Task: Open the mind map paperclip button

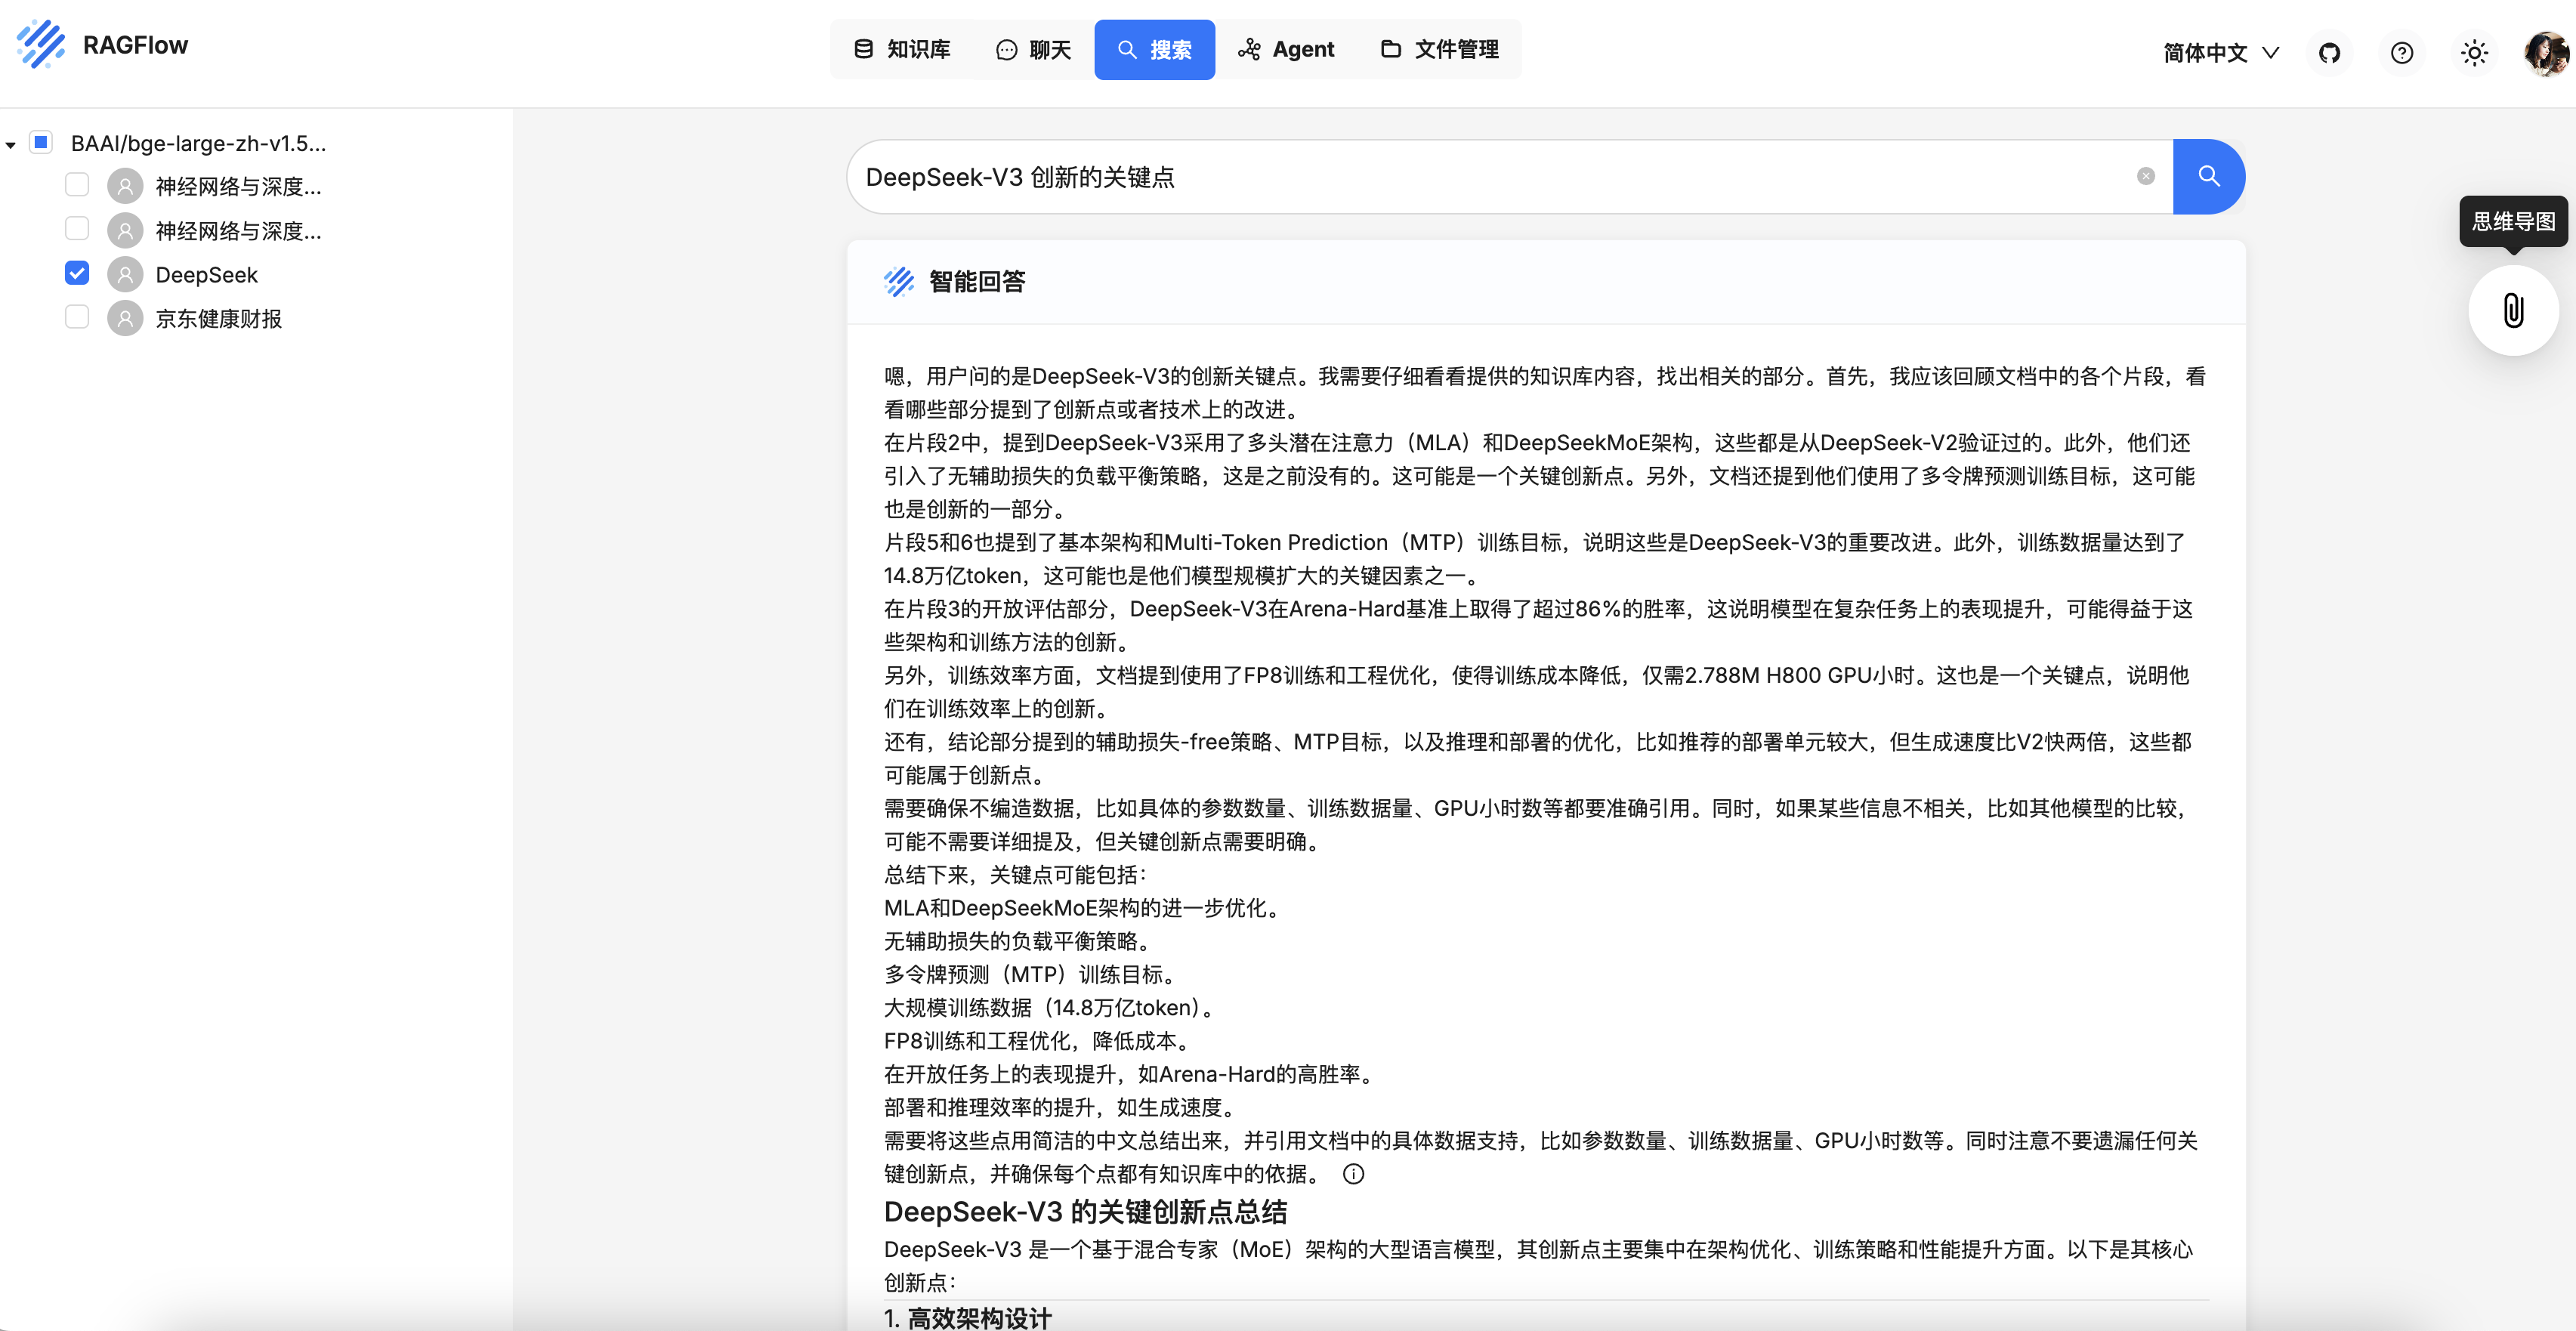Action: pos(2512,311)
